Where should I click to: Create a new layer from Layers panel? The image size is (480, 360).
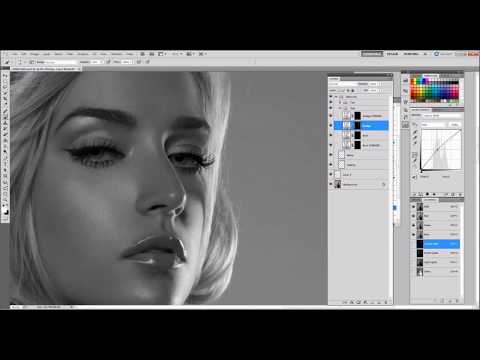click(x=379, y=302)
